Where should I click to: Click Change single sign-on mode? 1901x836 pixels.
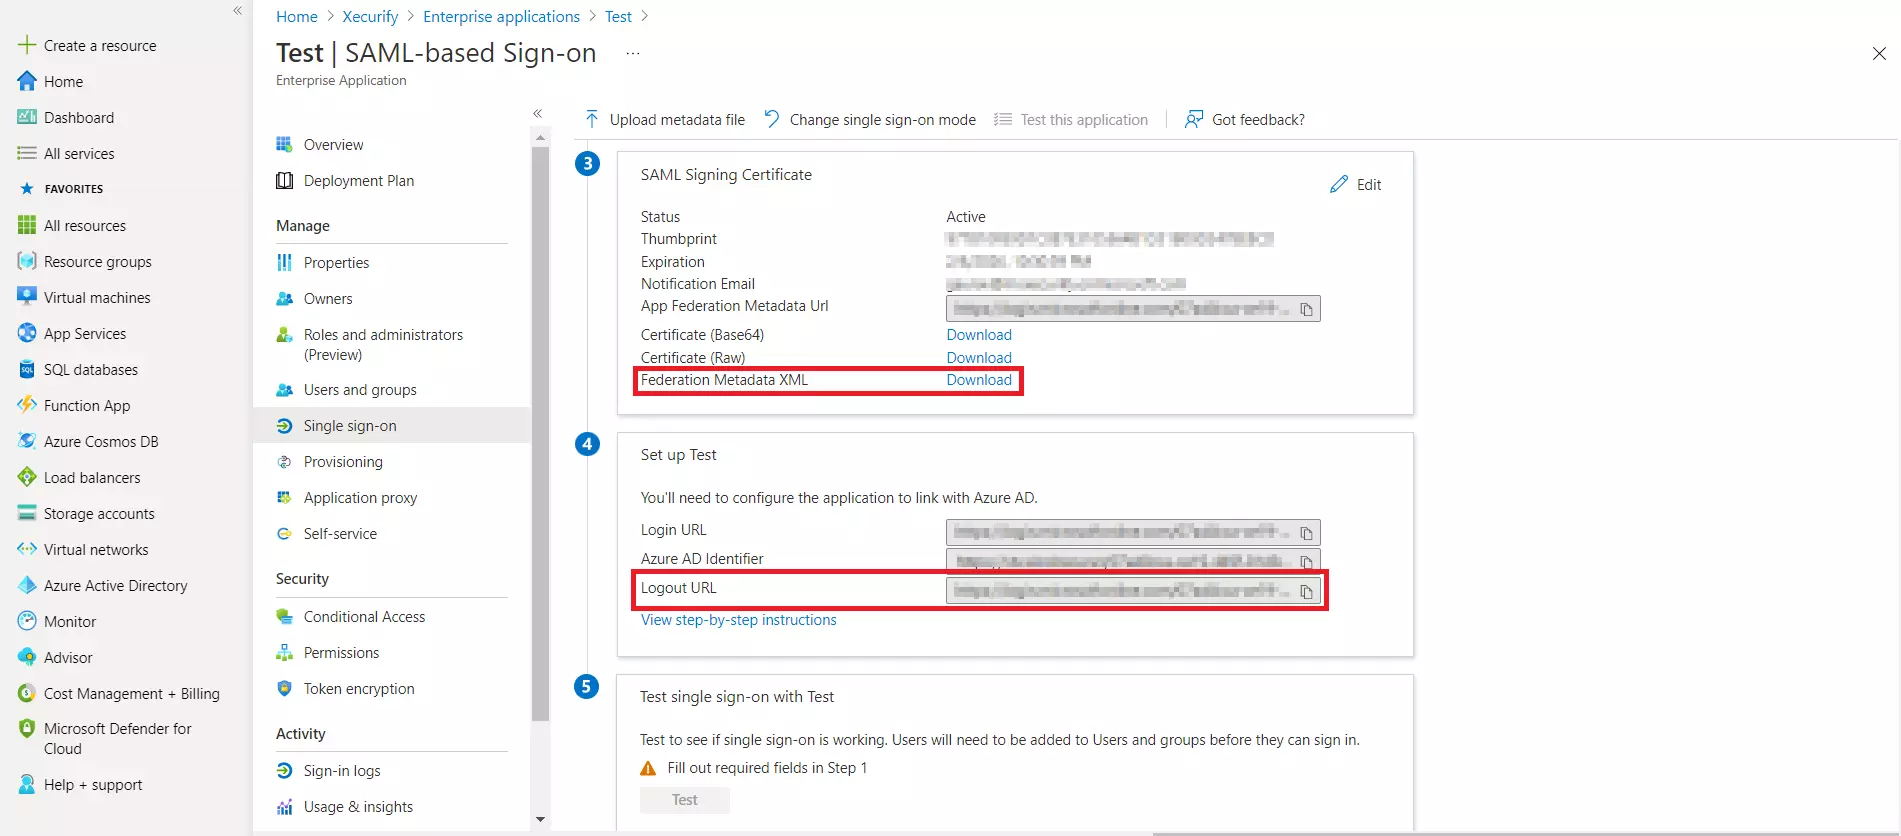point(870,120)
